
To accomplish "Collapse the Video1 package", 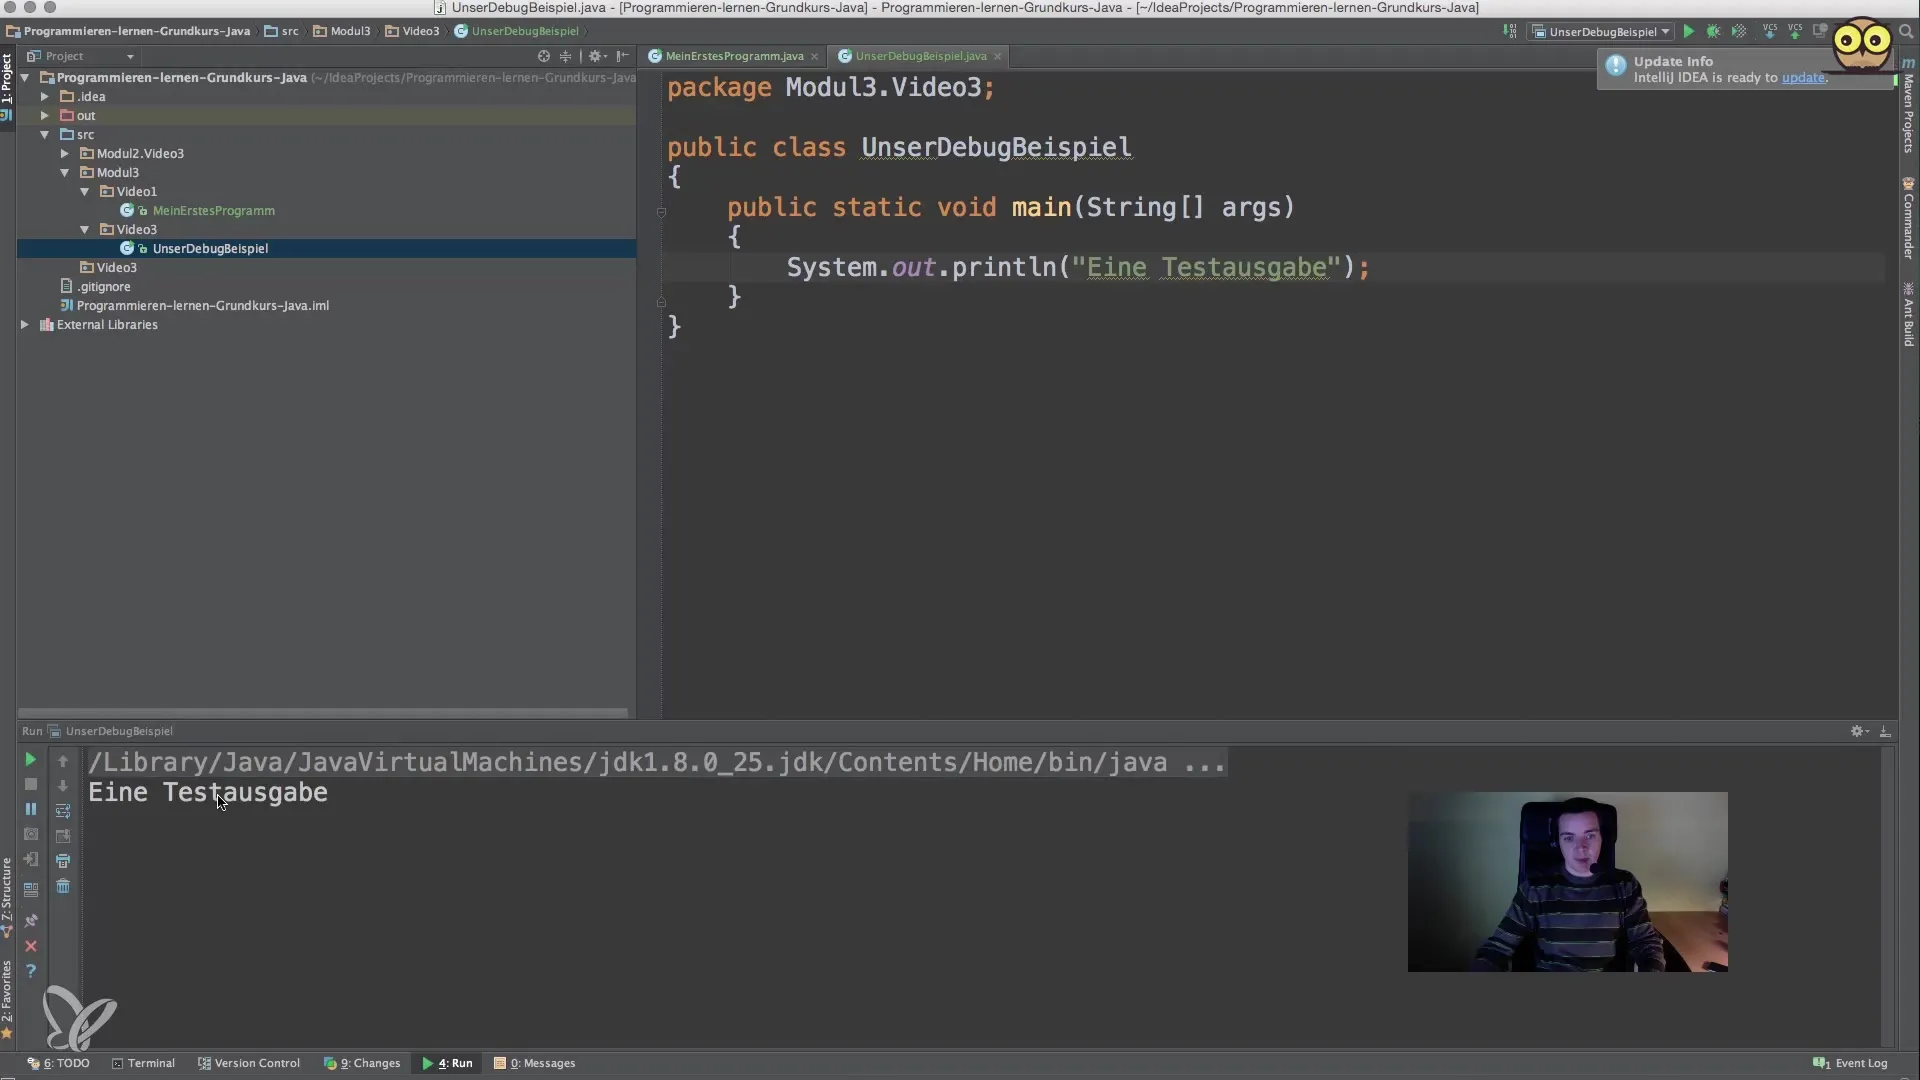I will pyautogui.click(x=84, y=191).
